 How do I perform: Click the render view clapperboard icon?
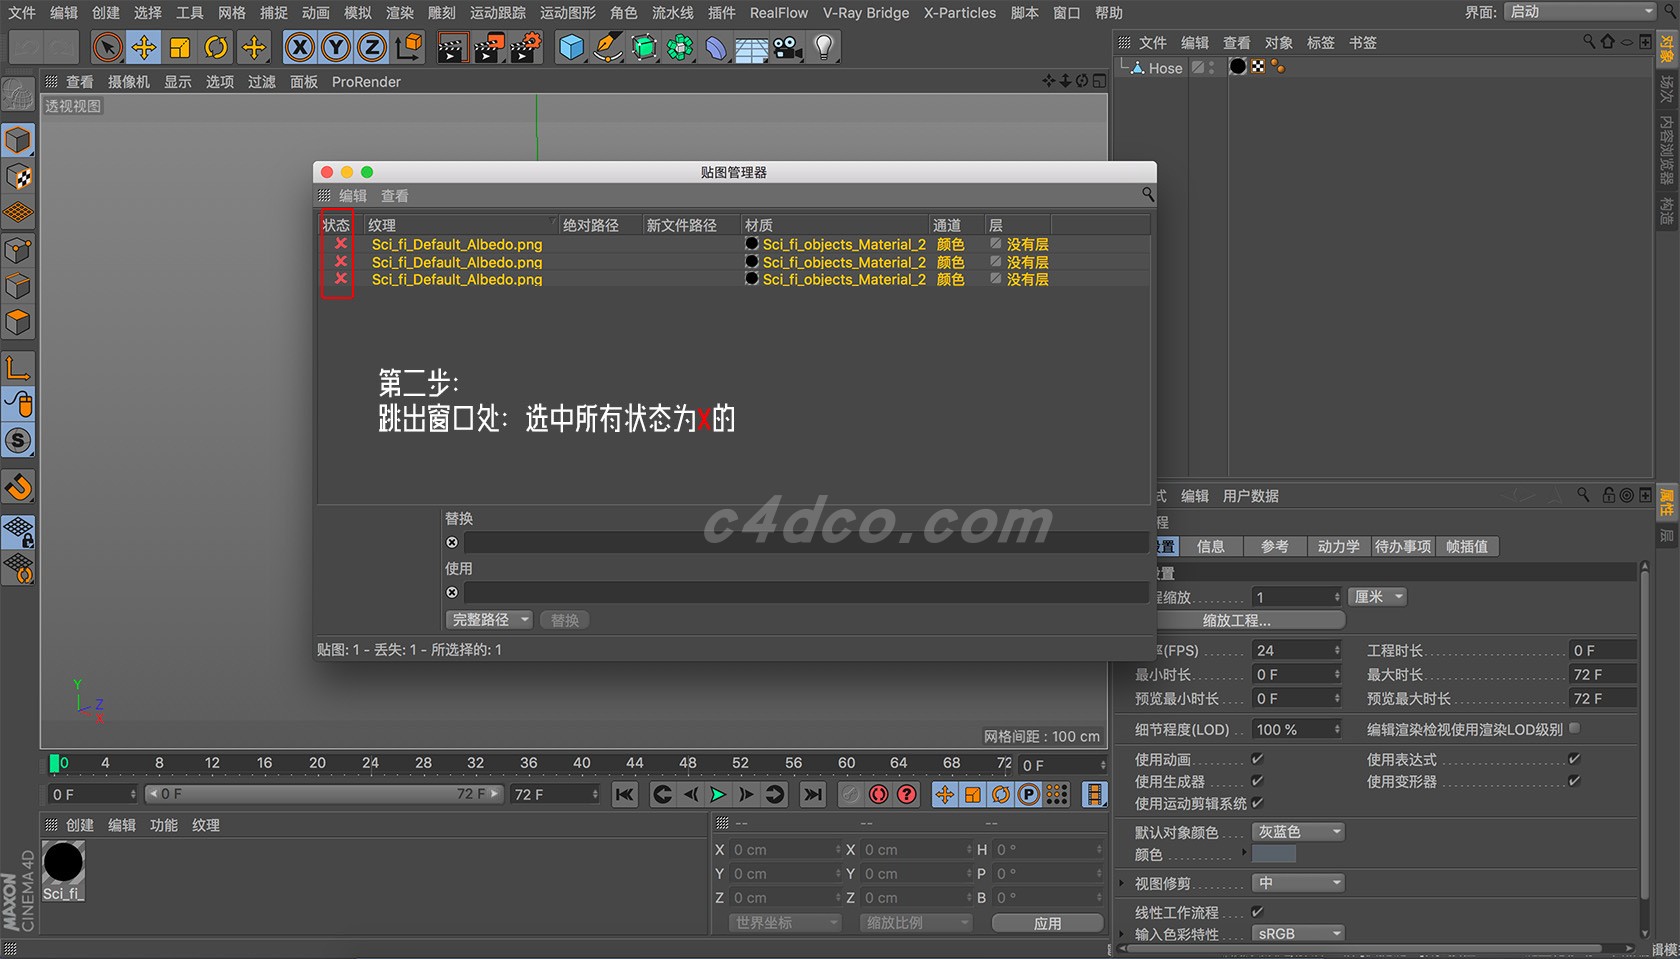click(452, 47)
